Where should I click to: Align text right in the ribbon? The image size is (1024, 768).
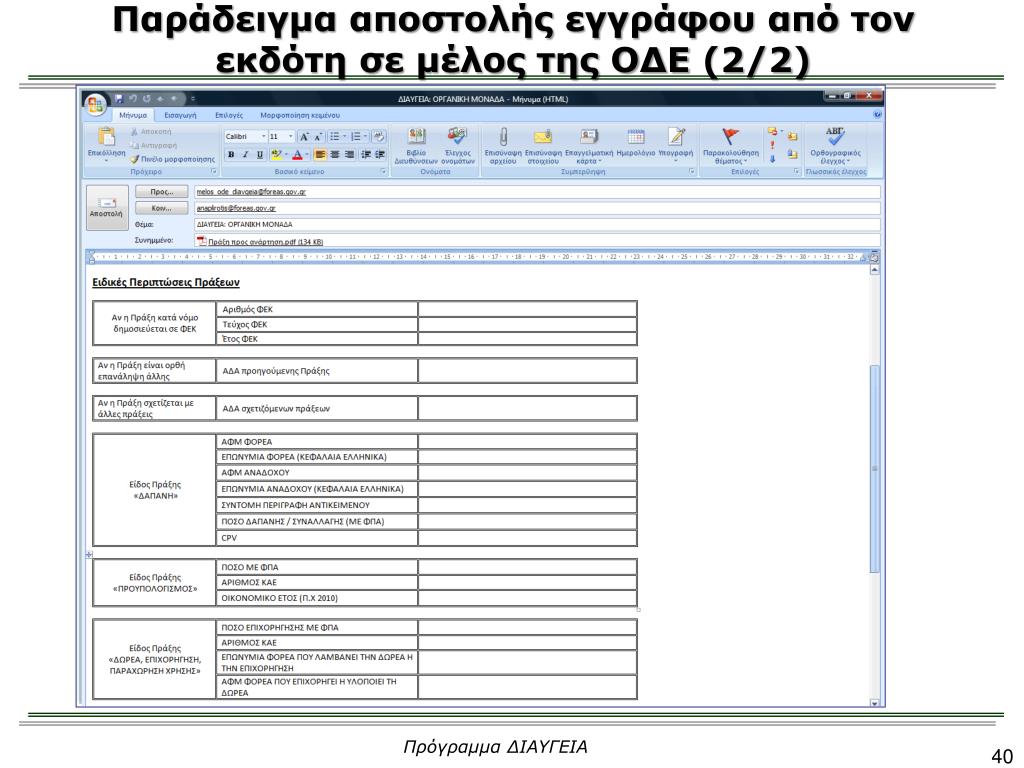[x=349, y=154]
